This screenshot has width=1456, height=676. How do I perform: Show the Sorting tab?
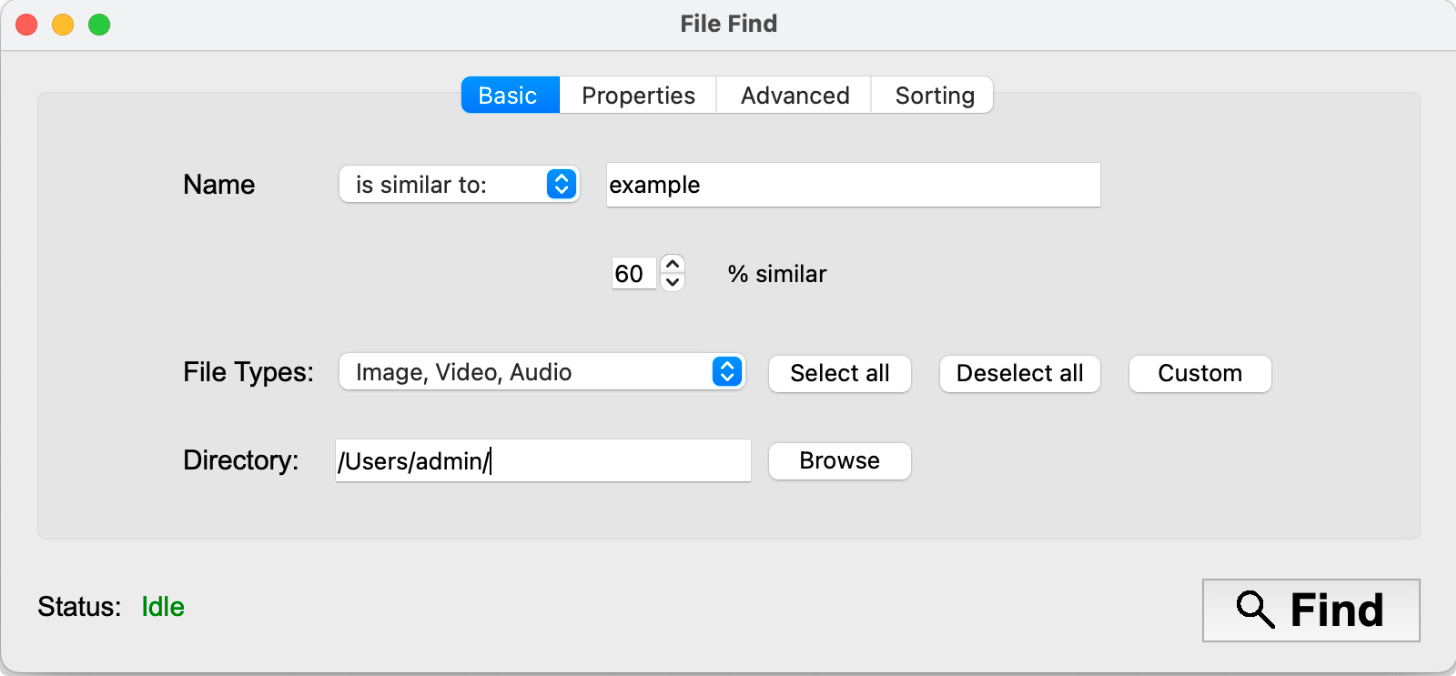[934, 96]
